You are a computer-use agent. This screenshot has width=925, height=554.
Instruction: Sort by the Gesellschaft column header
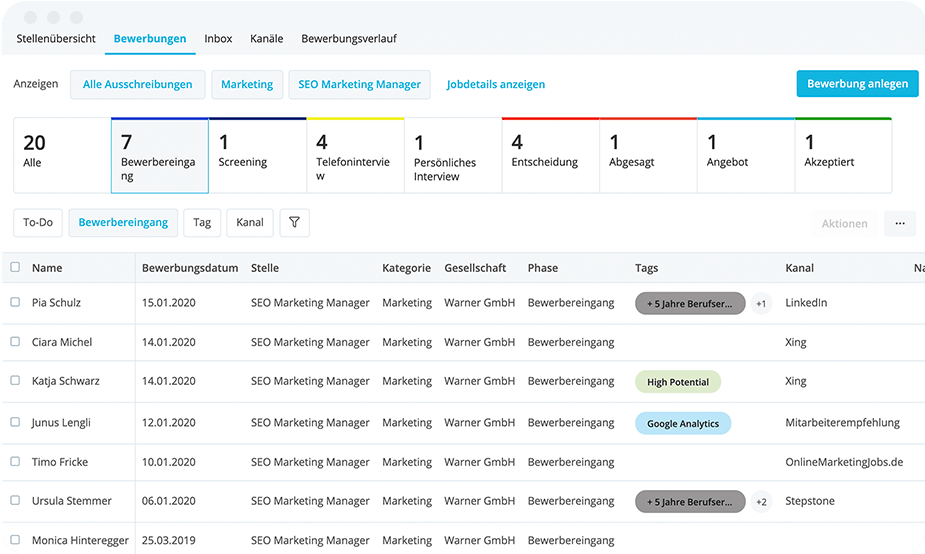pyautogui.click(x=475, y=268)
